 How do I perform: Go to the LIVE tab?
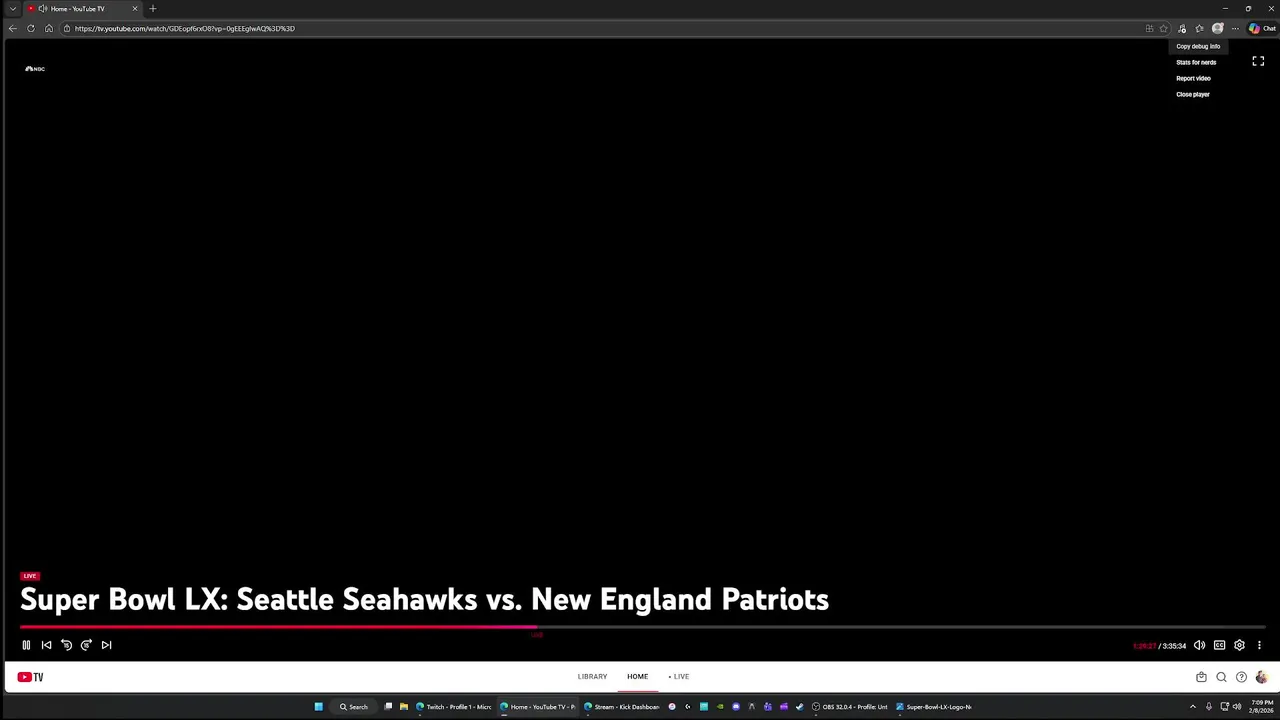tap(679, 676)
